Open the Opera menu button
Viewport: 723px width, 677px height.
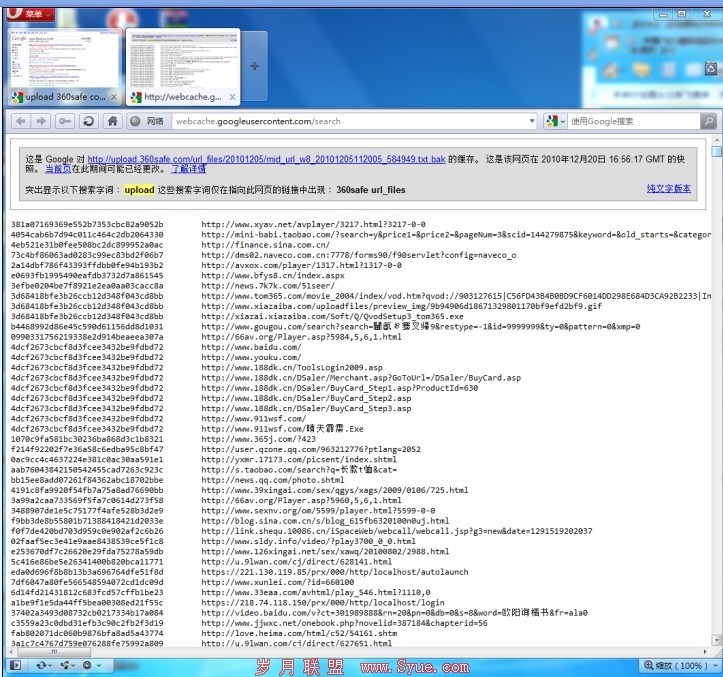pyautogui.click(x=30, y=13)
